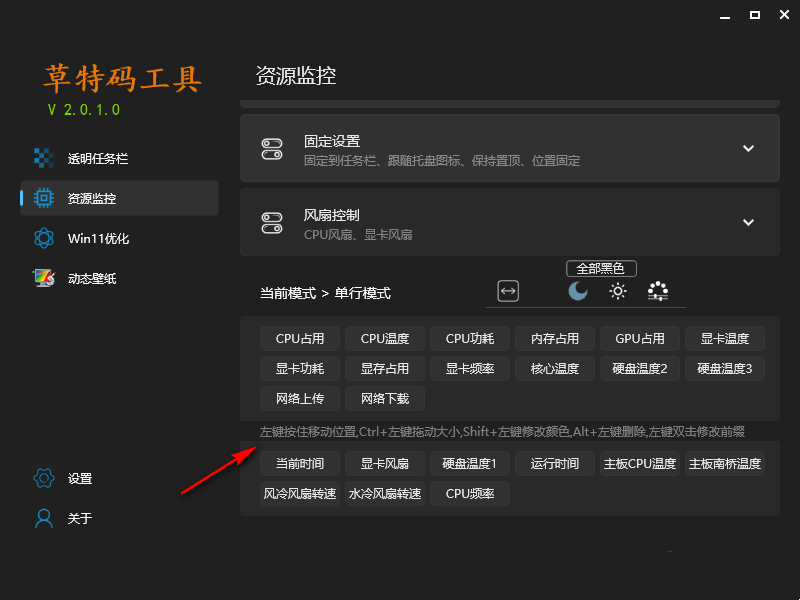Open 透明任务栏 in sidebar

click(97, 158)
